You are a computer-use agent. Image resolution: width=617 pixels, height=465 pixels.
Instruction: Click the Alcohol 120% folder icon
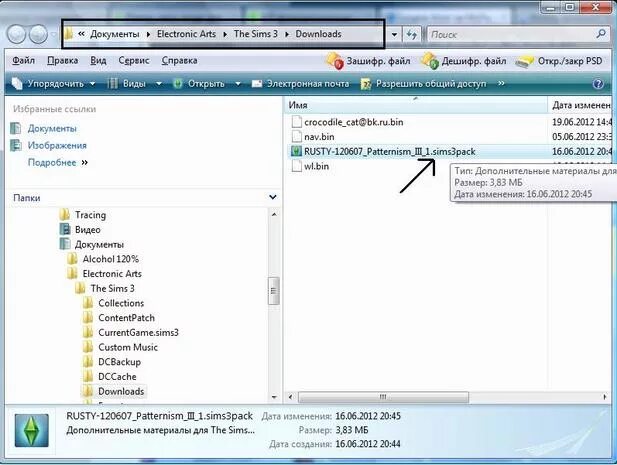[x=72, y=259]
